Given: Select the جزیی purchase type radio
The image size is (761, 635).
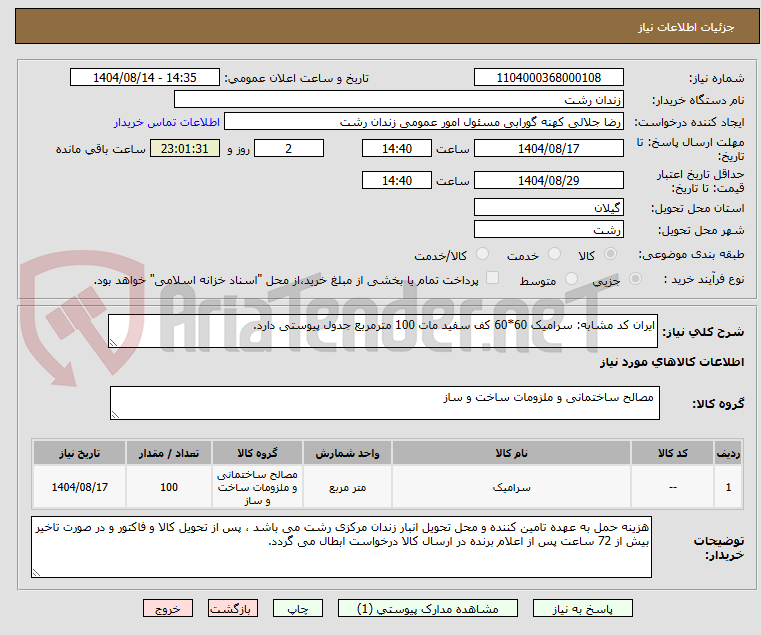Looking at the screenshot, I should click(635, 279).
